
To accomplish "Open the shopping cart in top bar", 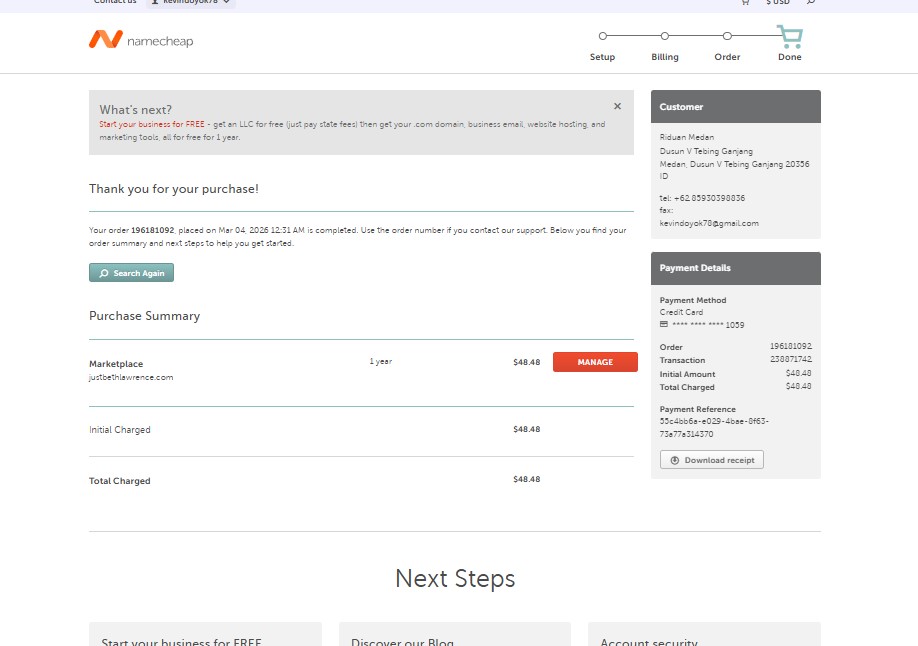I will pos(745,3).
